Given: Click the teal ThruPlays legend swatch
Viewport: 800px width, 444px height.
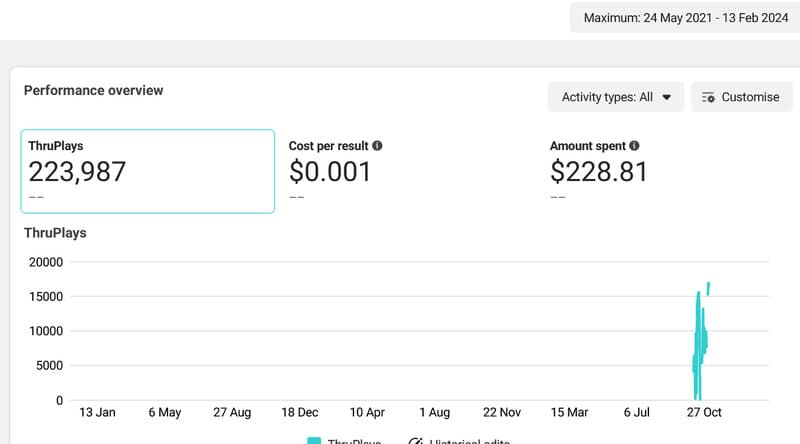Looking at the screenshot, I should point(314,441).
